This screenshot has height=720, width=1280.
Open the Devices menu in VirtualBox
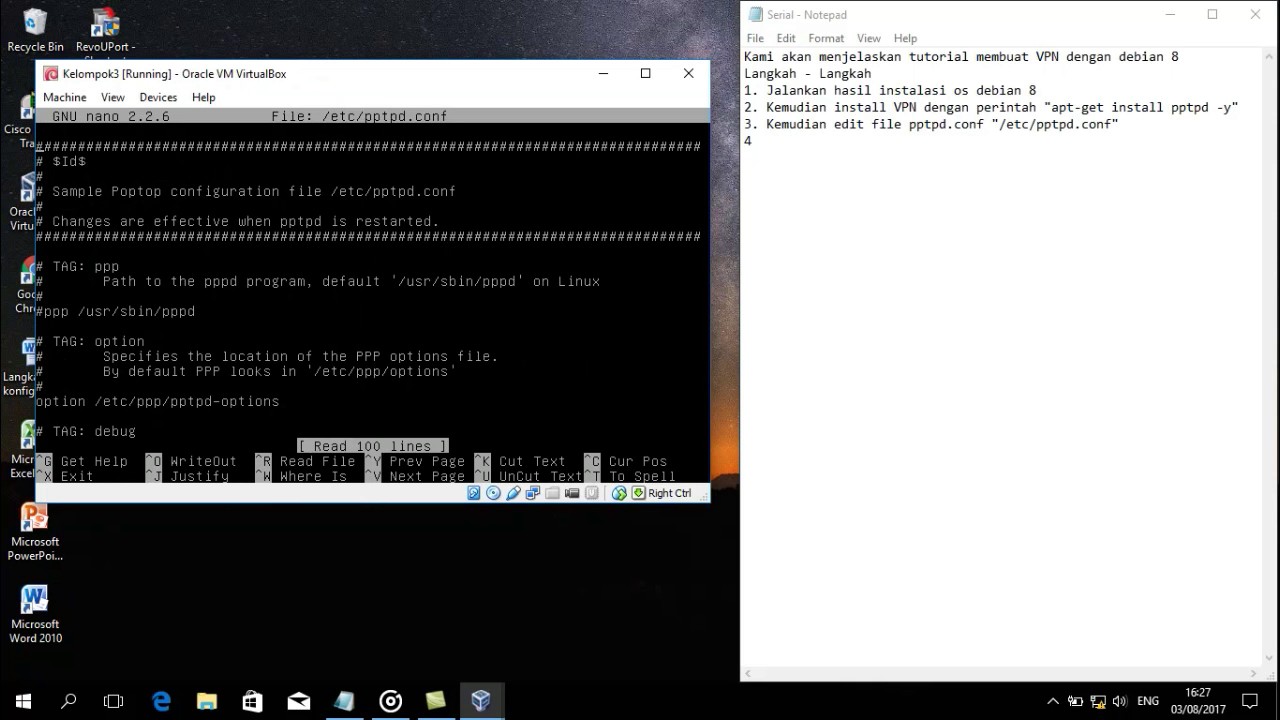coord(158,97)
